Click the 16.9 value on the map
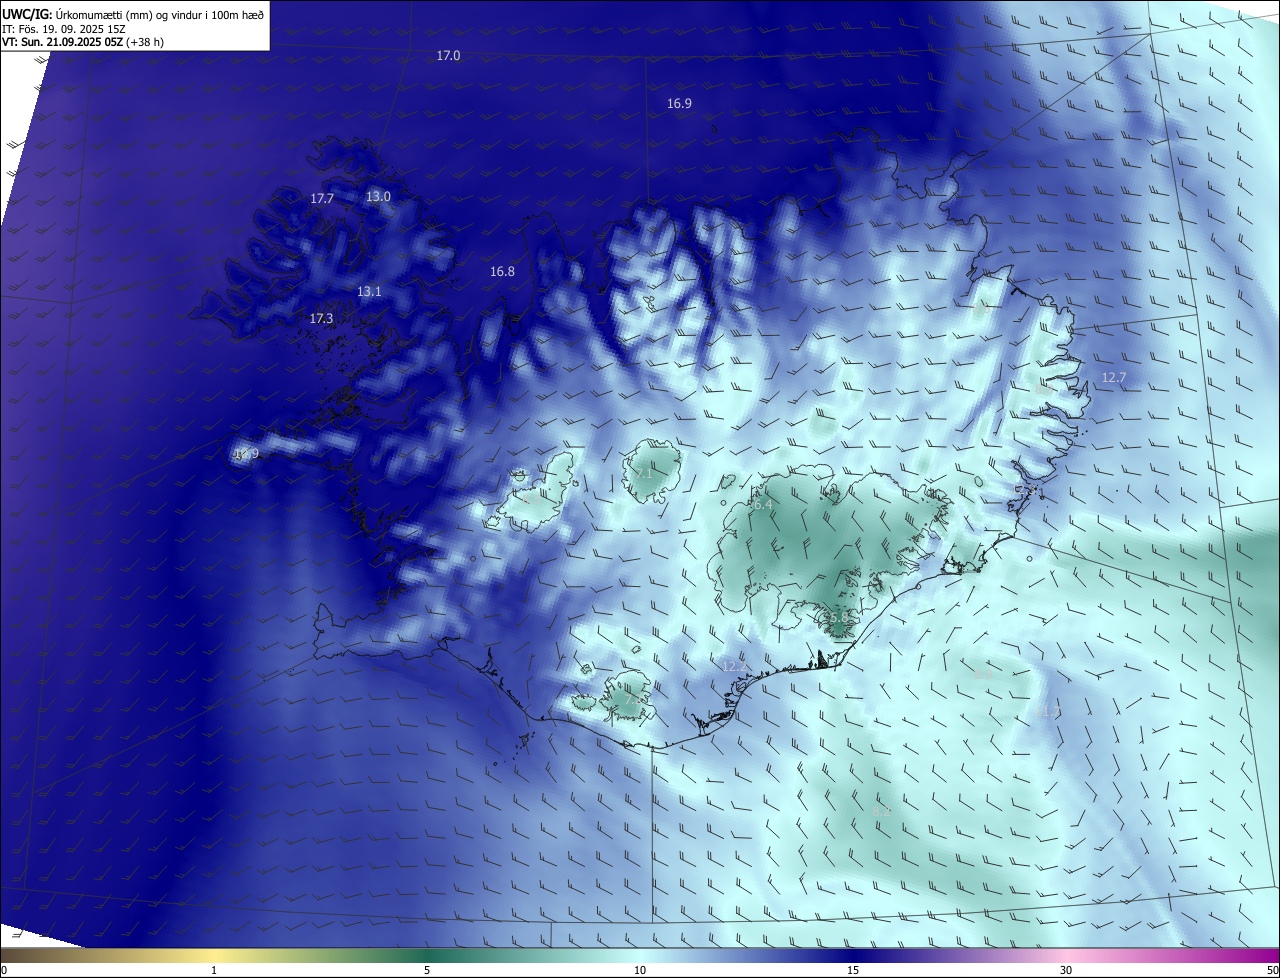This screenshot has width=1280, height=978. coord(679,104)
